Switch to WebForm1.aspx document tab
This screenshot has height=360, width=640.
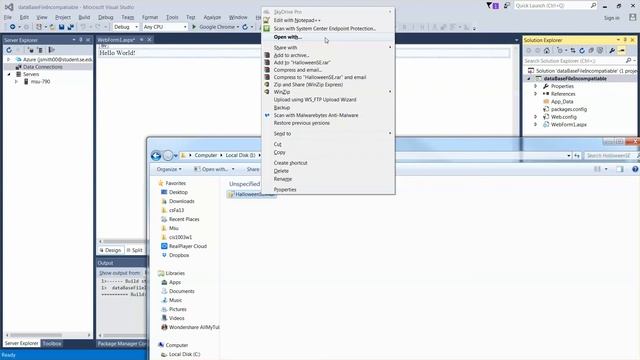pos(116,40)
